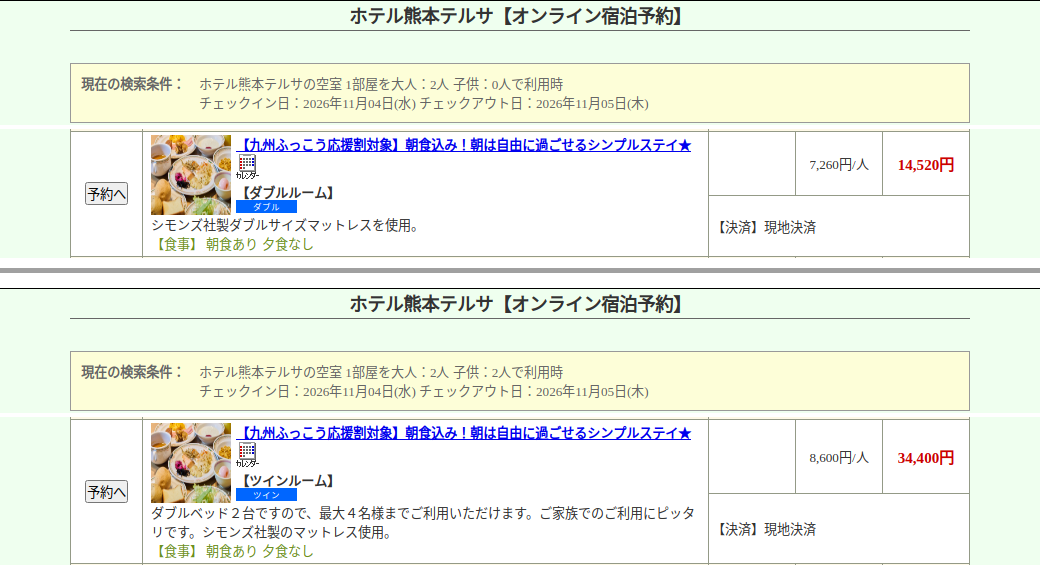Click check-in date line in lower search box
The image size is (1040, 565).
[424, 391]
